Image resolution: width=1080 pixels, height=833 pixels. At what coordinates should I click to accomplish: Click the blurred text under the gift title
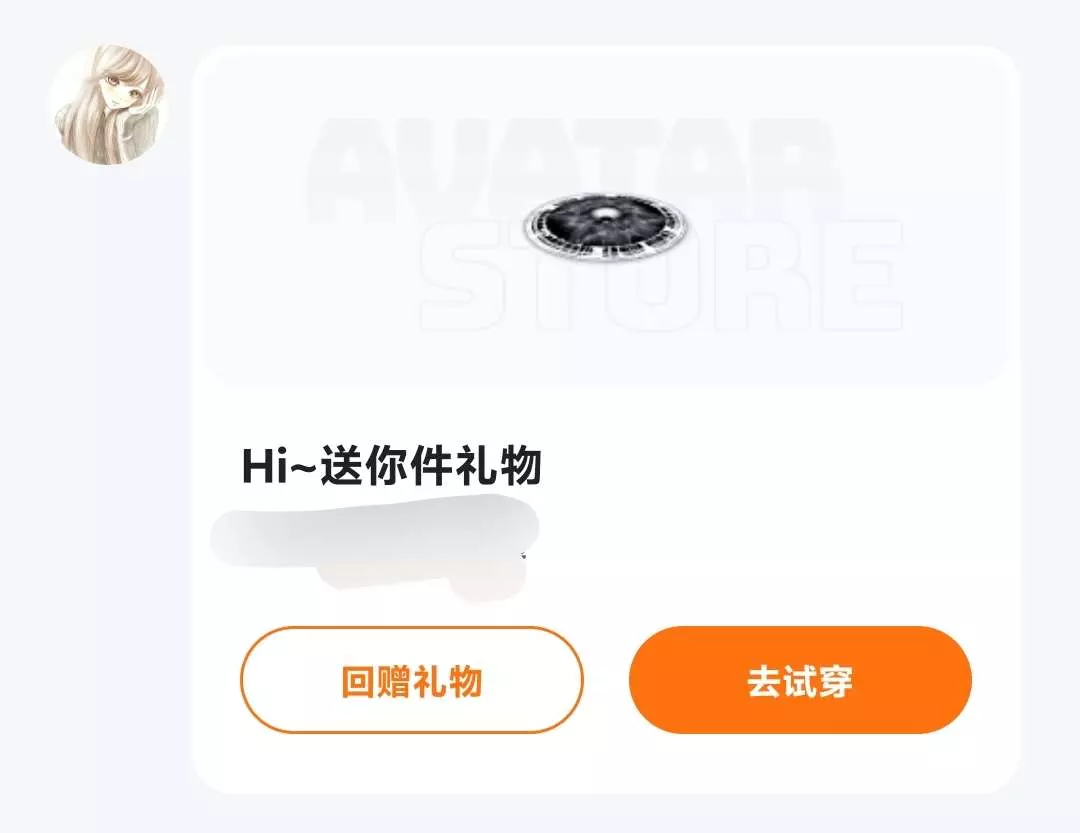(x=375, y=546)
